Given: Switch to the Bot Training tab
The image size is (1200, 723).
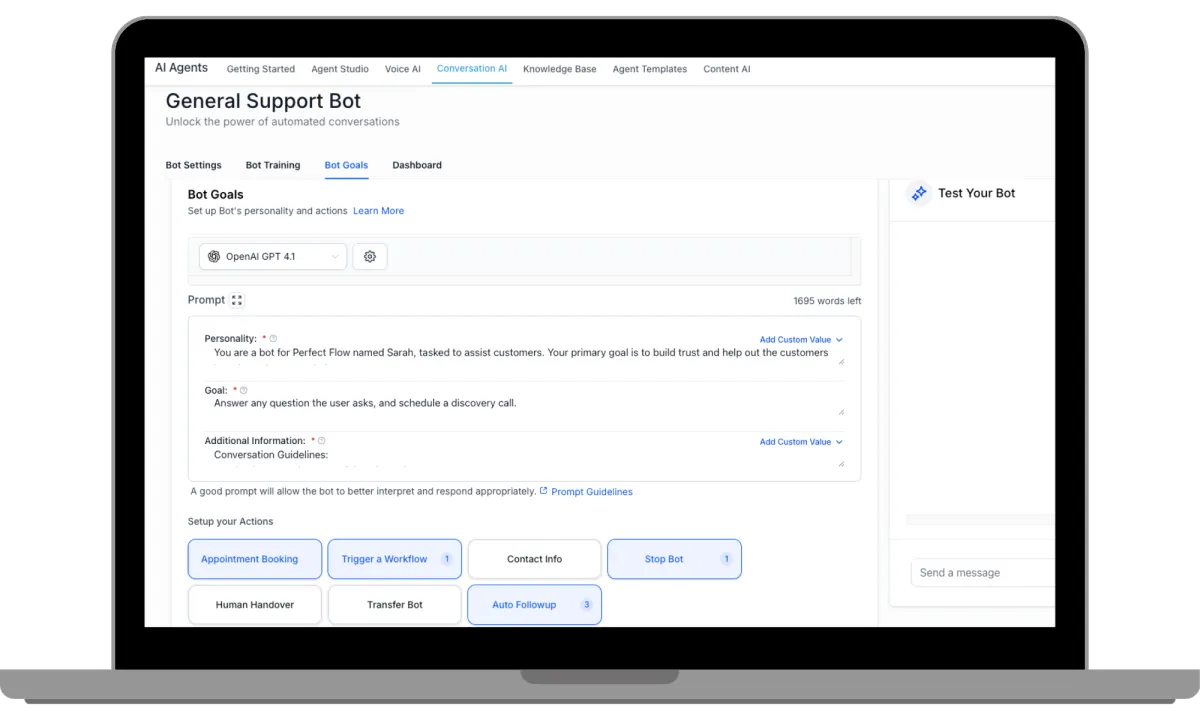Looking at the screenshot, I should click(273, 165).
